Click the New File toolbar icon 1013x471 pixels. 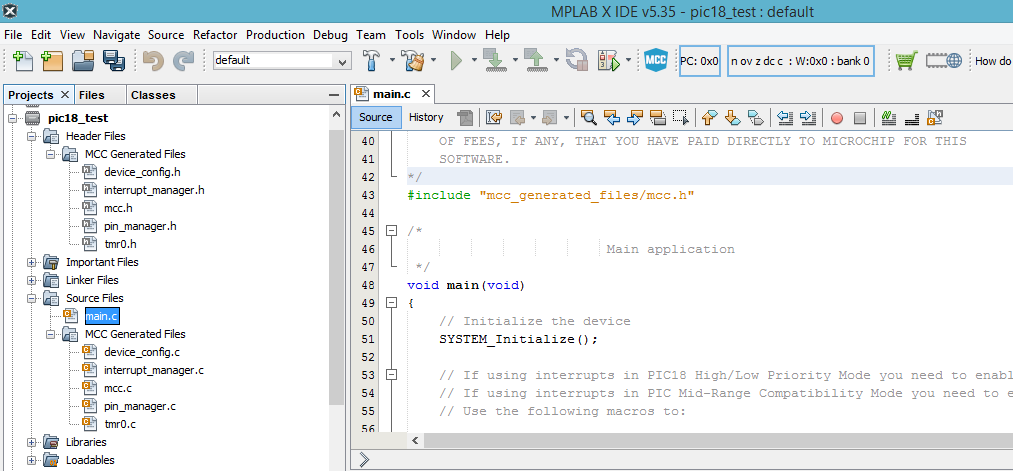click(23, 60)
